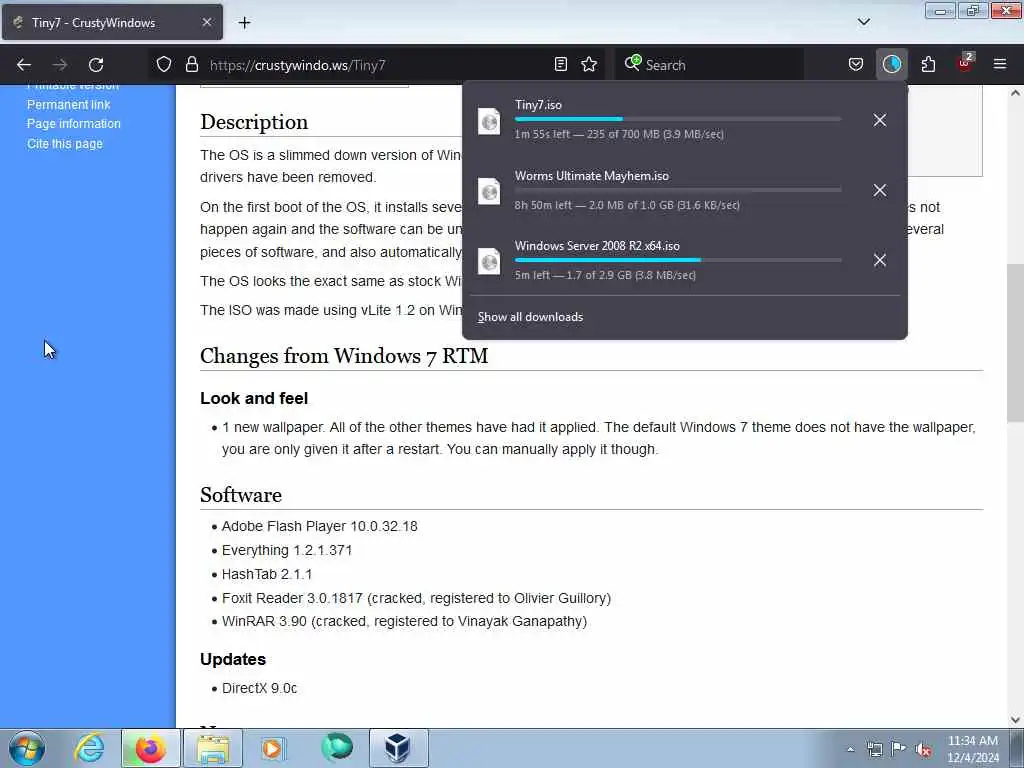
Task: Click the page vertical scrollbar thumb
Action: 1015,343
